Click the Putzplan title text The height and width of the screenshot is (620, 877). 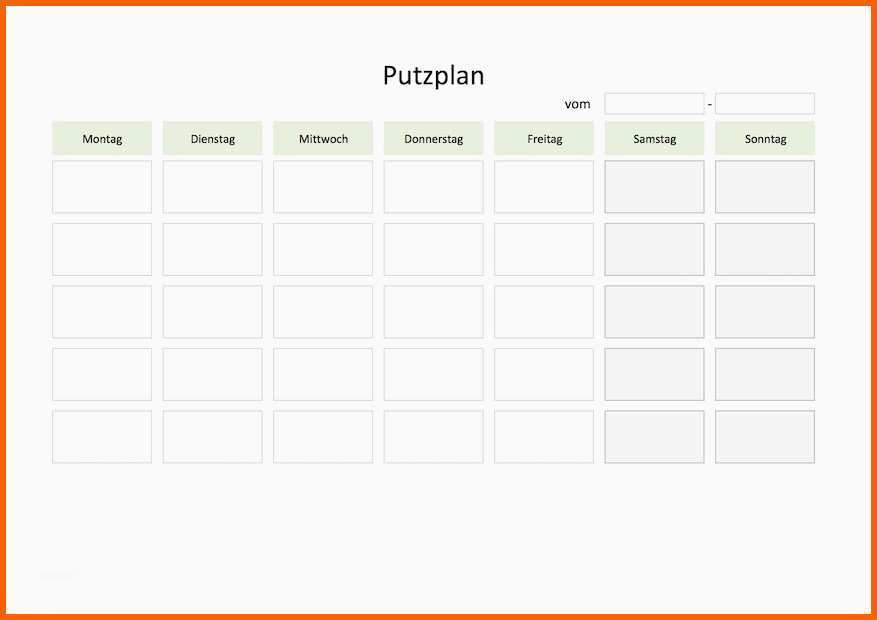[x=433, y=75]
